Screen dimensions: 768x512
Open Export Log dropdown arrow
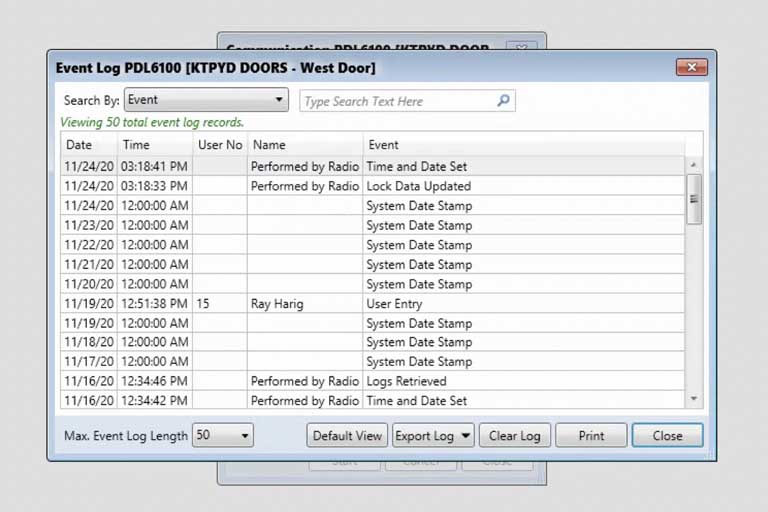[466, 436]
